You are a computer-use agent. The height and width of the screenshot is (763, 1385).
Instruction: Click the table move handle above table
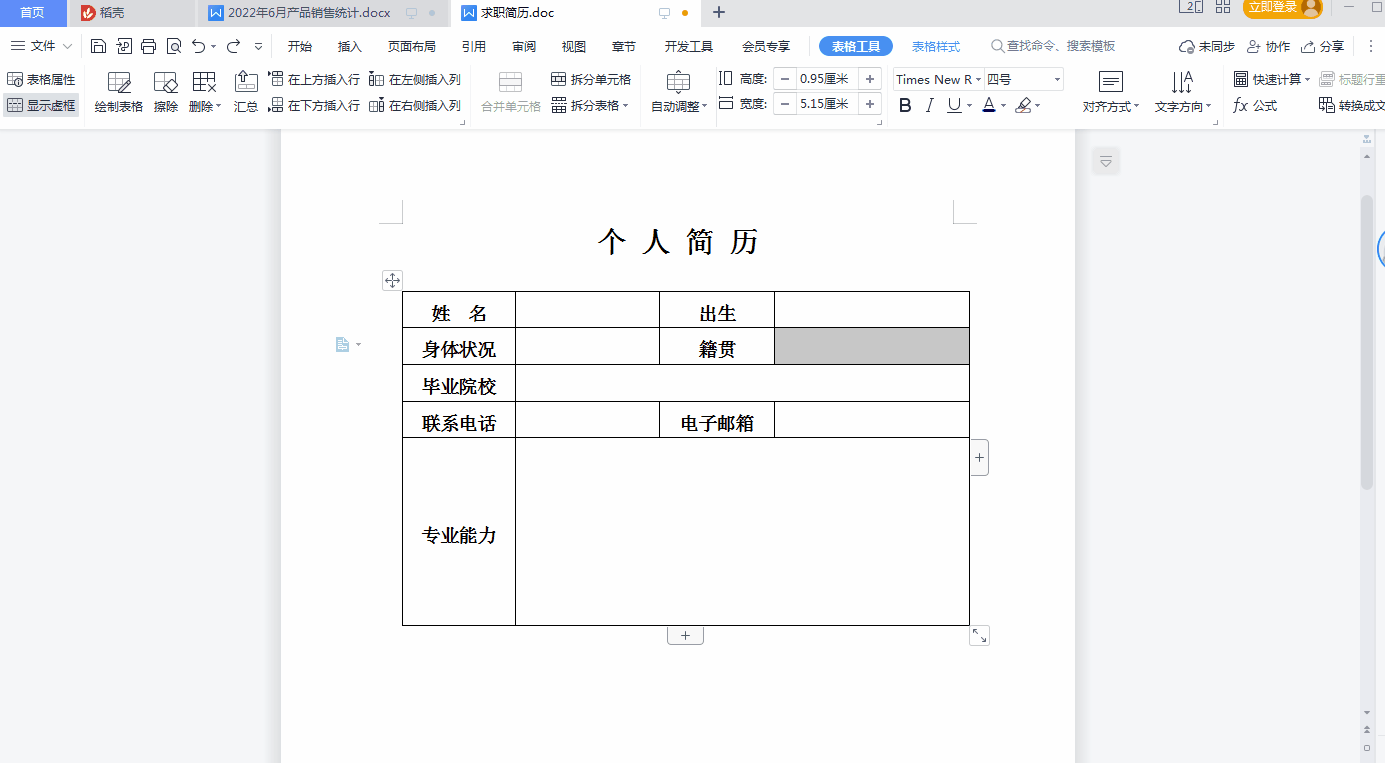[x=392, y=281]
